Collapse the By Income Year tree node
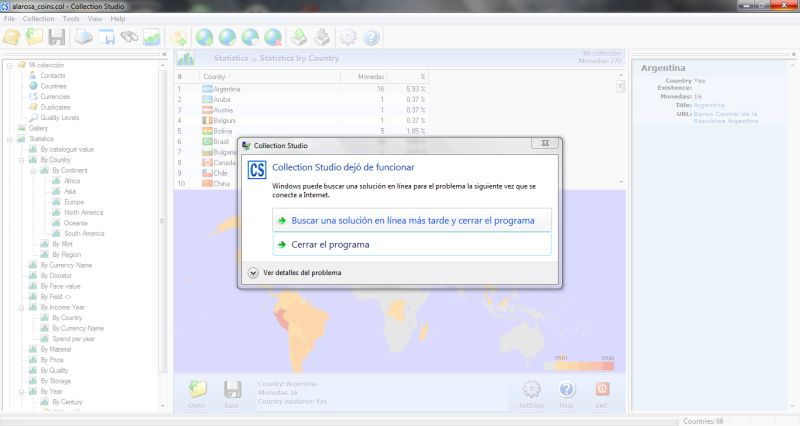 pos(21,308)
